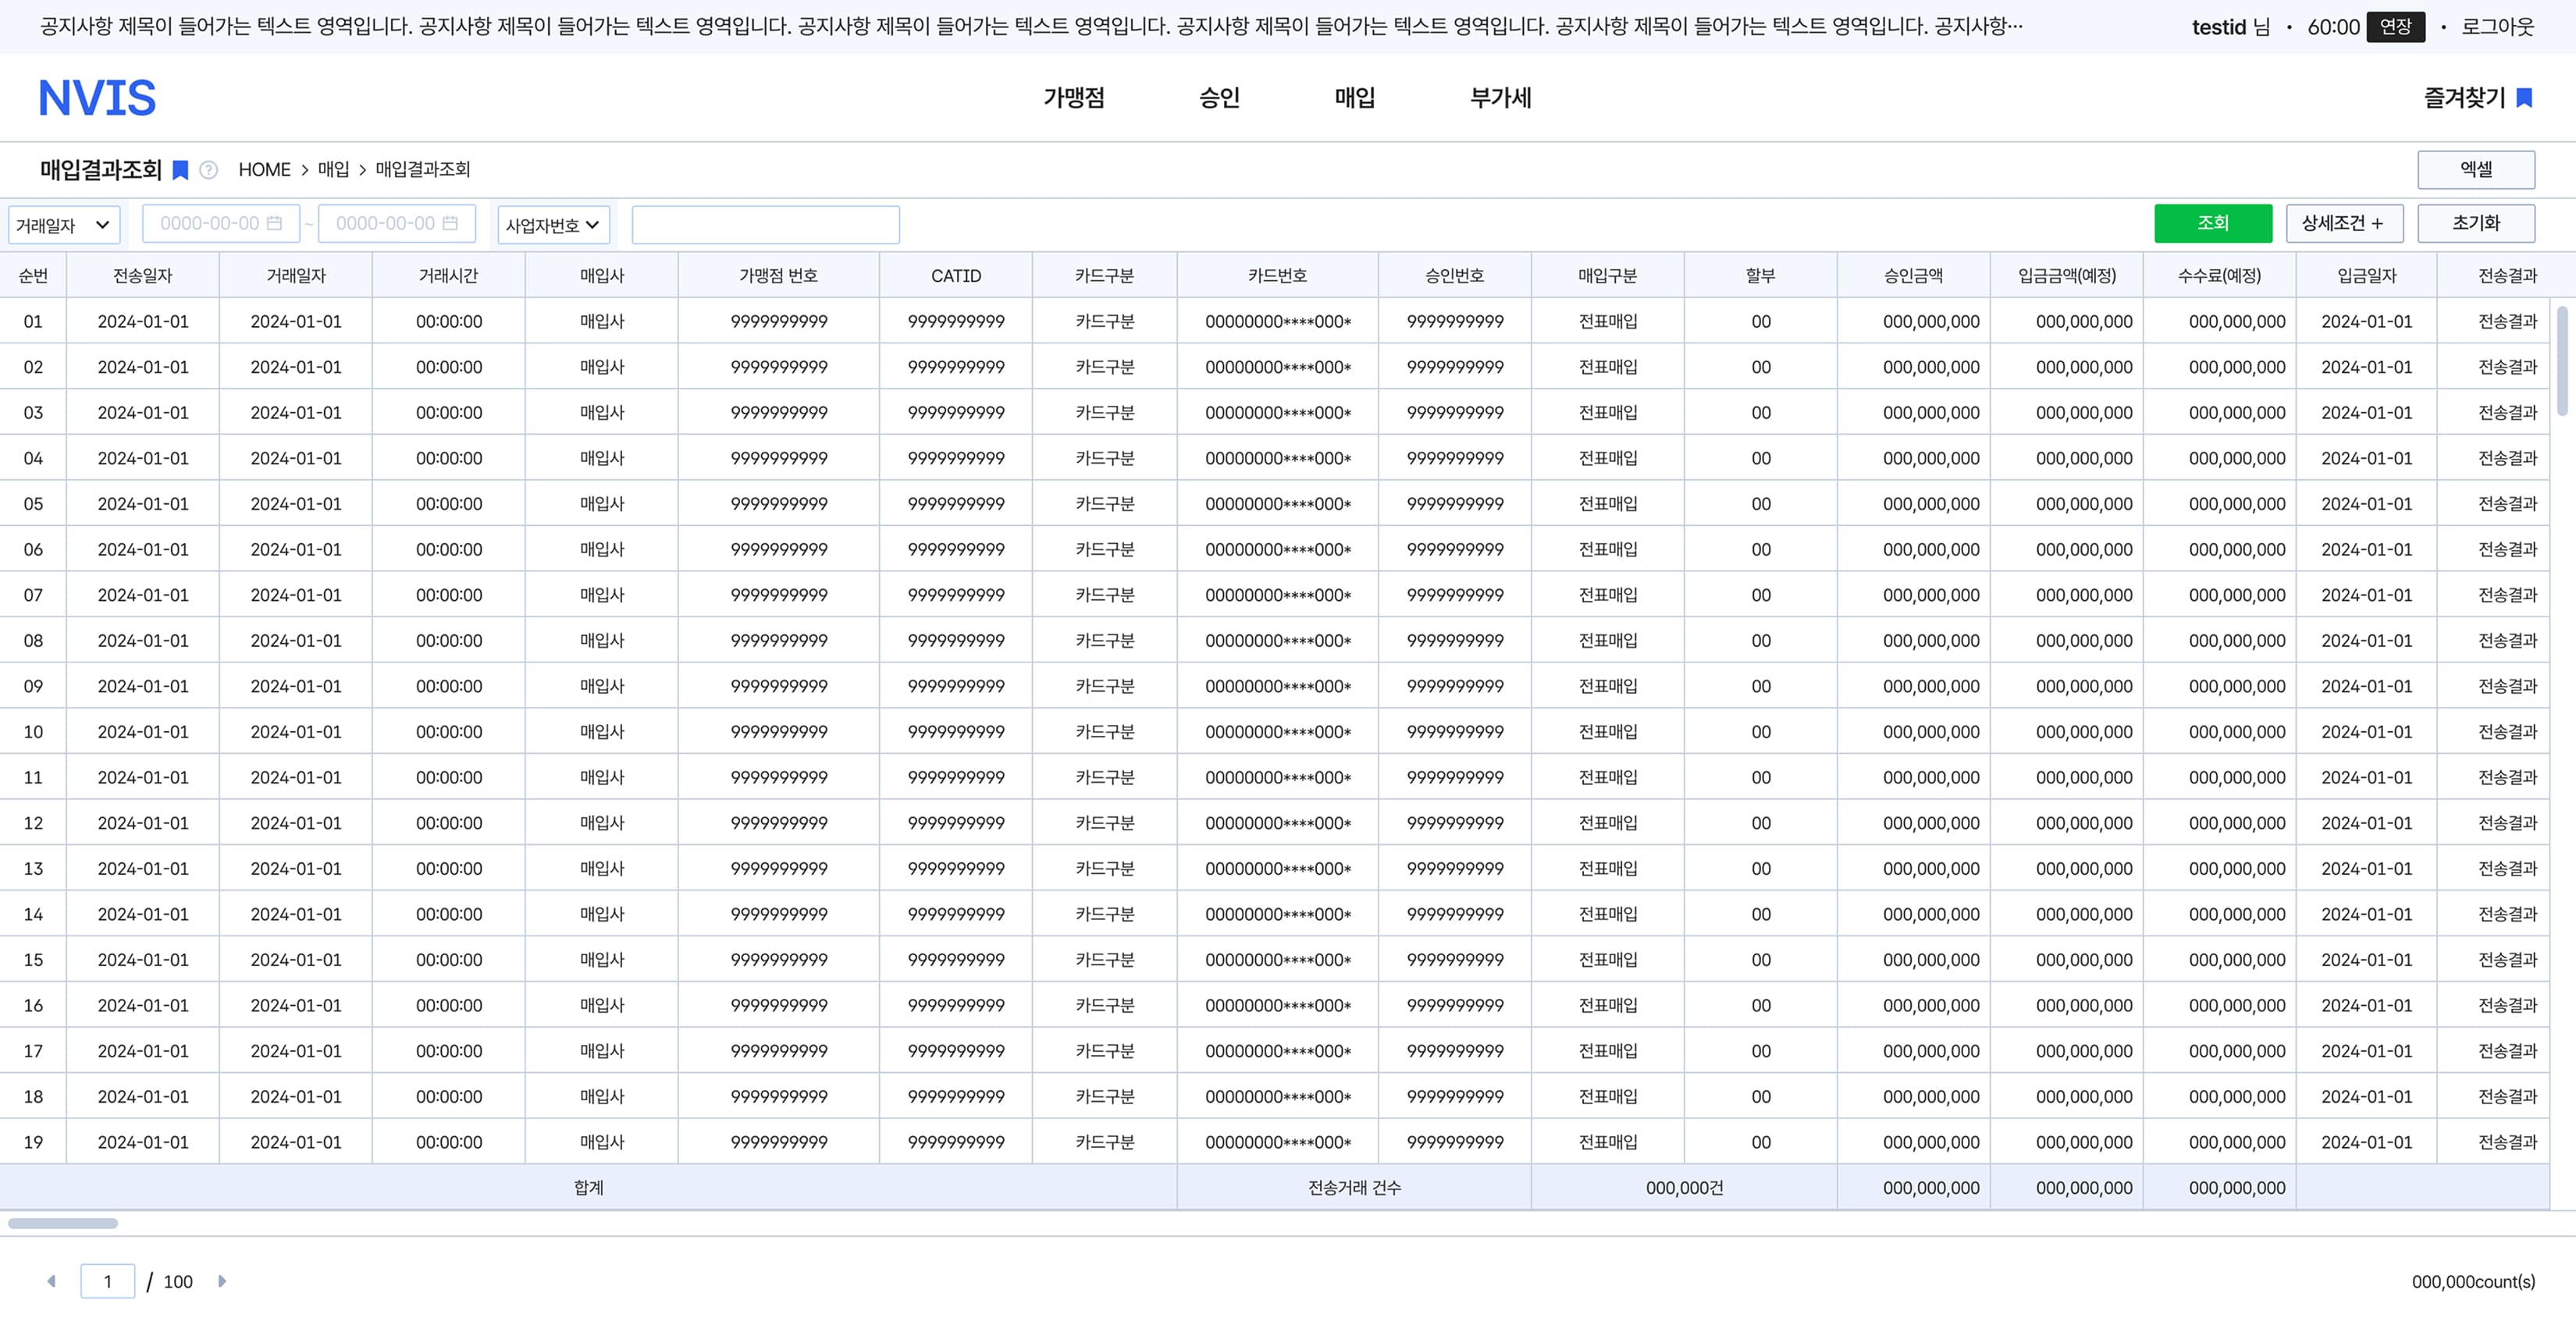Click the testid user name
2576x1325 pixels.
click(x=2219, y=27)
